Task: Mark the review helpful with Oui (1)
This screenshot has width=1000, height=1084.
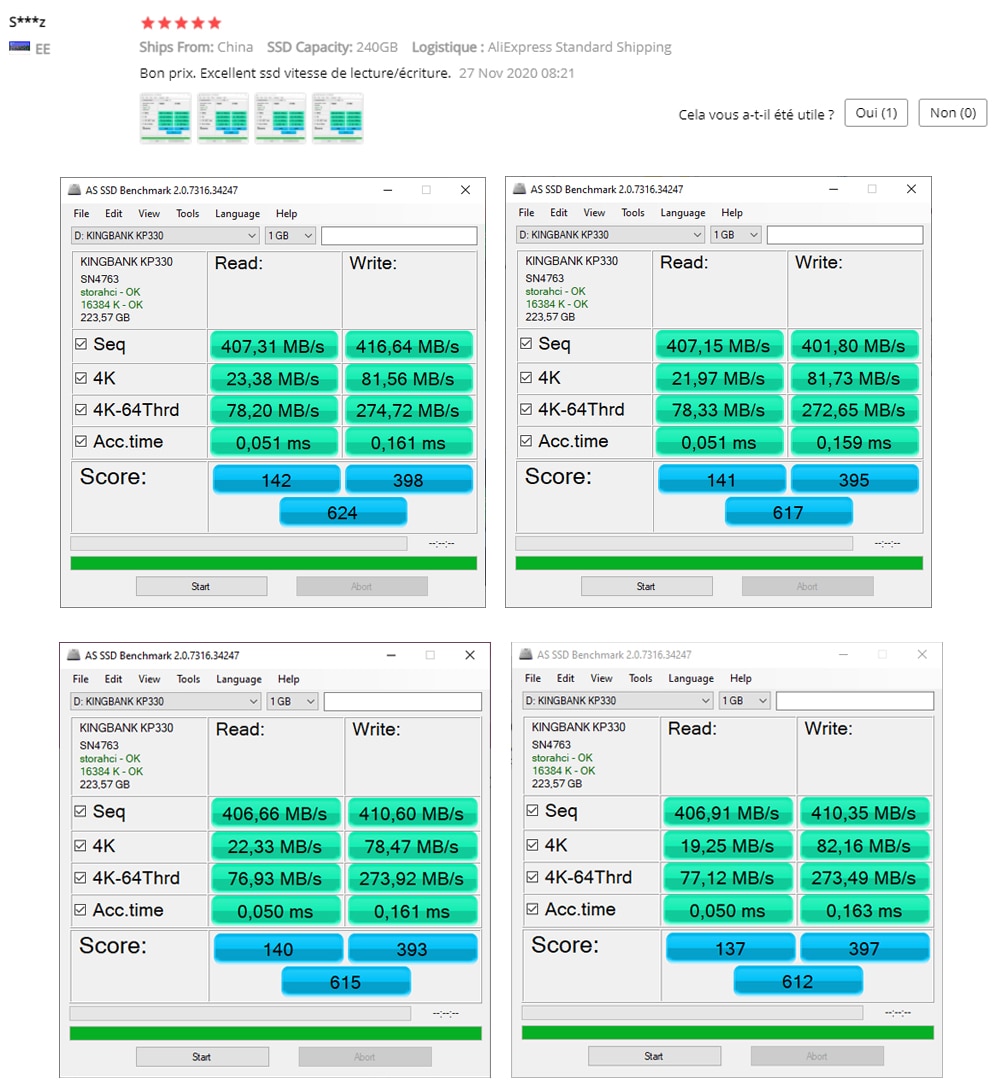Action: [876, 113]
